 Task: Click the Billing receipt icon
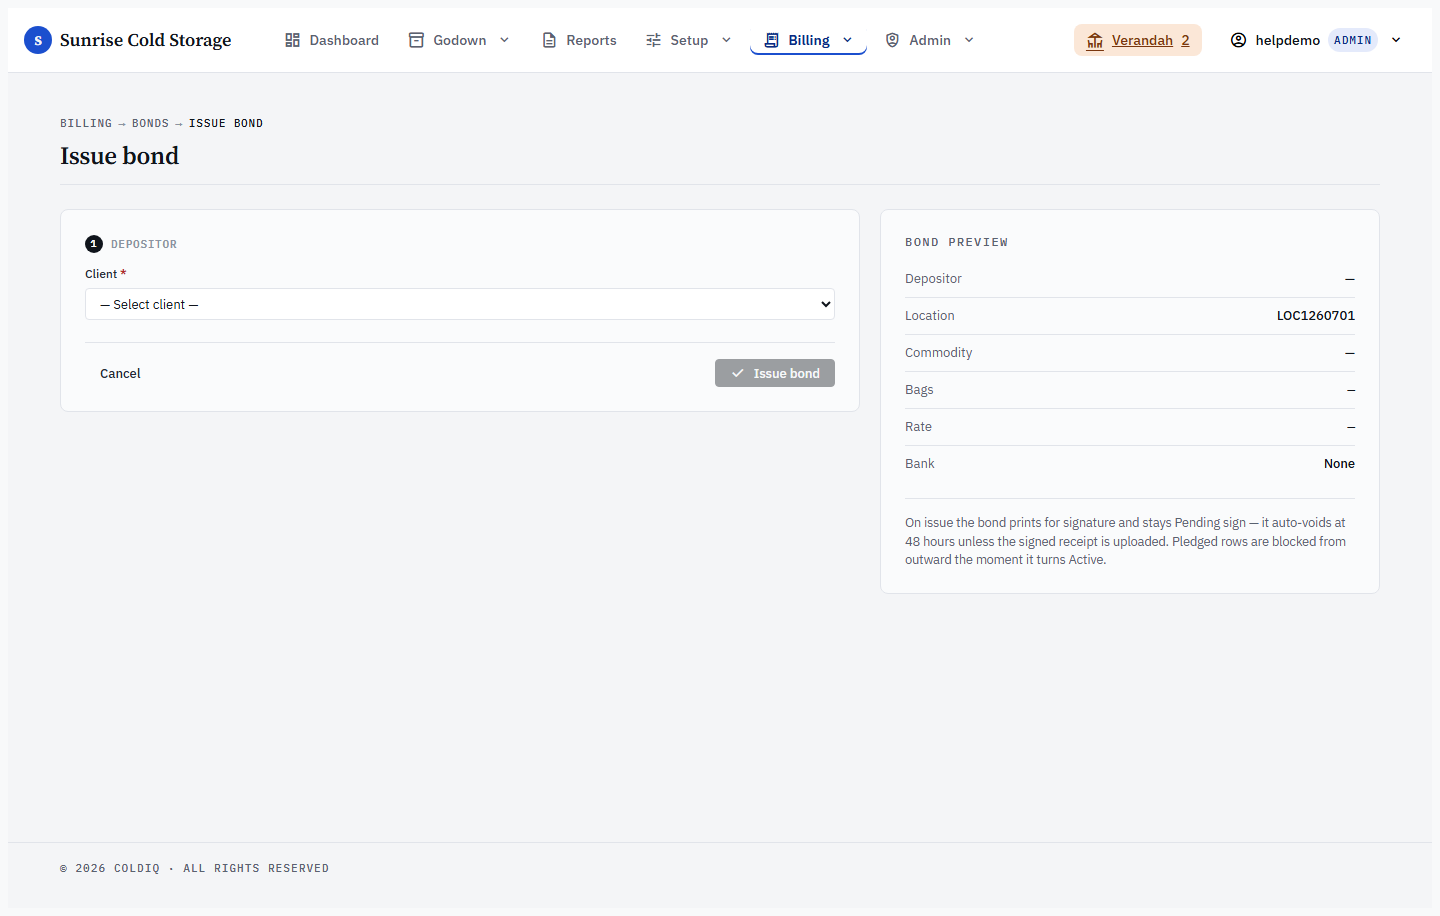click(771, 40)
